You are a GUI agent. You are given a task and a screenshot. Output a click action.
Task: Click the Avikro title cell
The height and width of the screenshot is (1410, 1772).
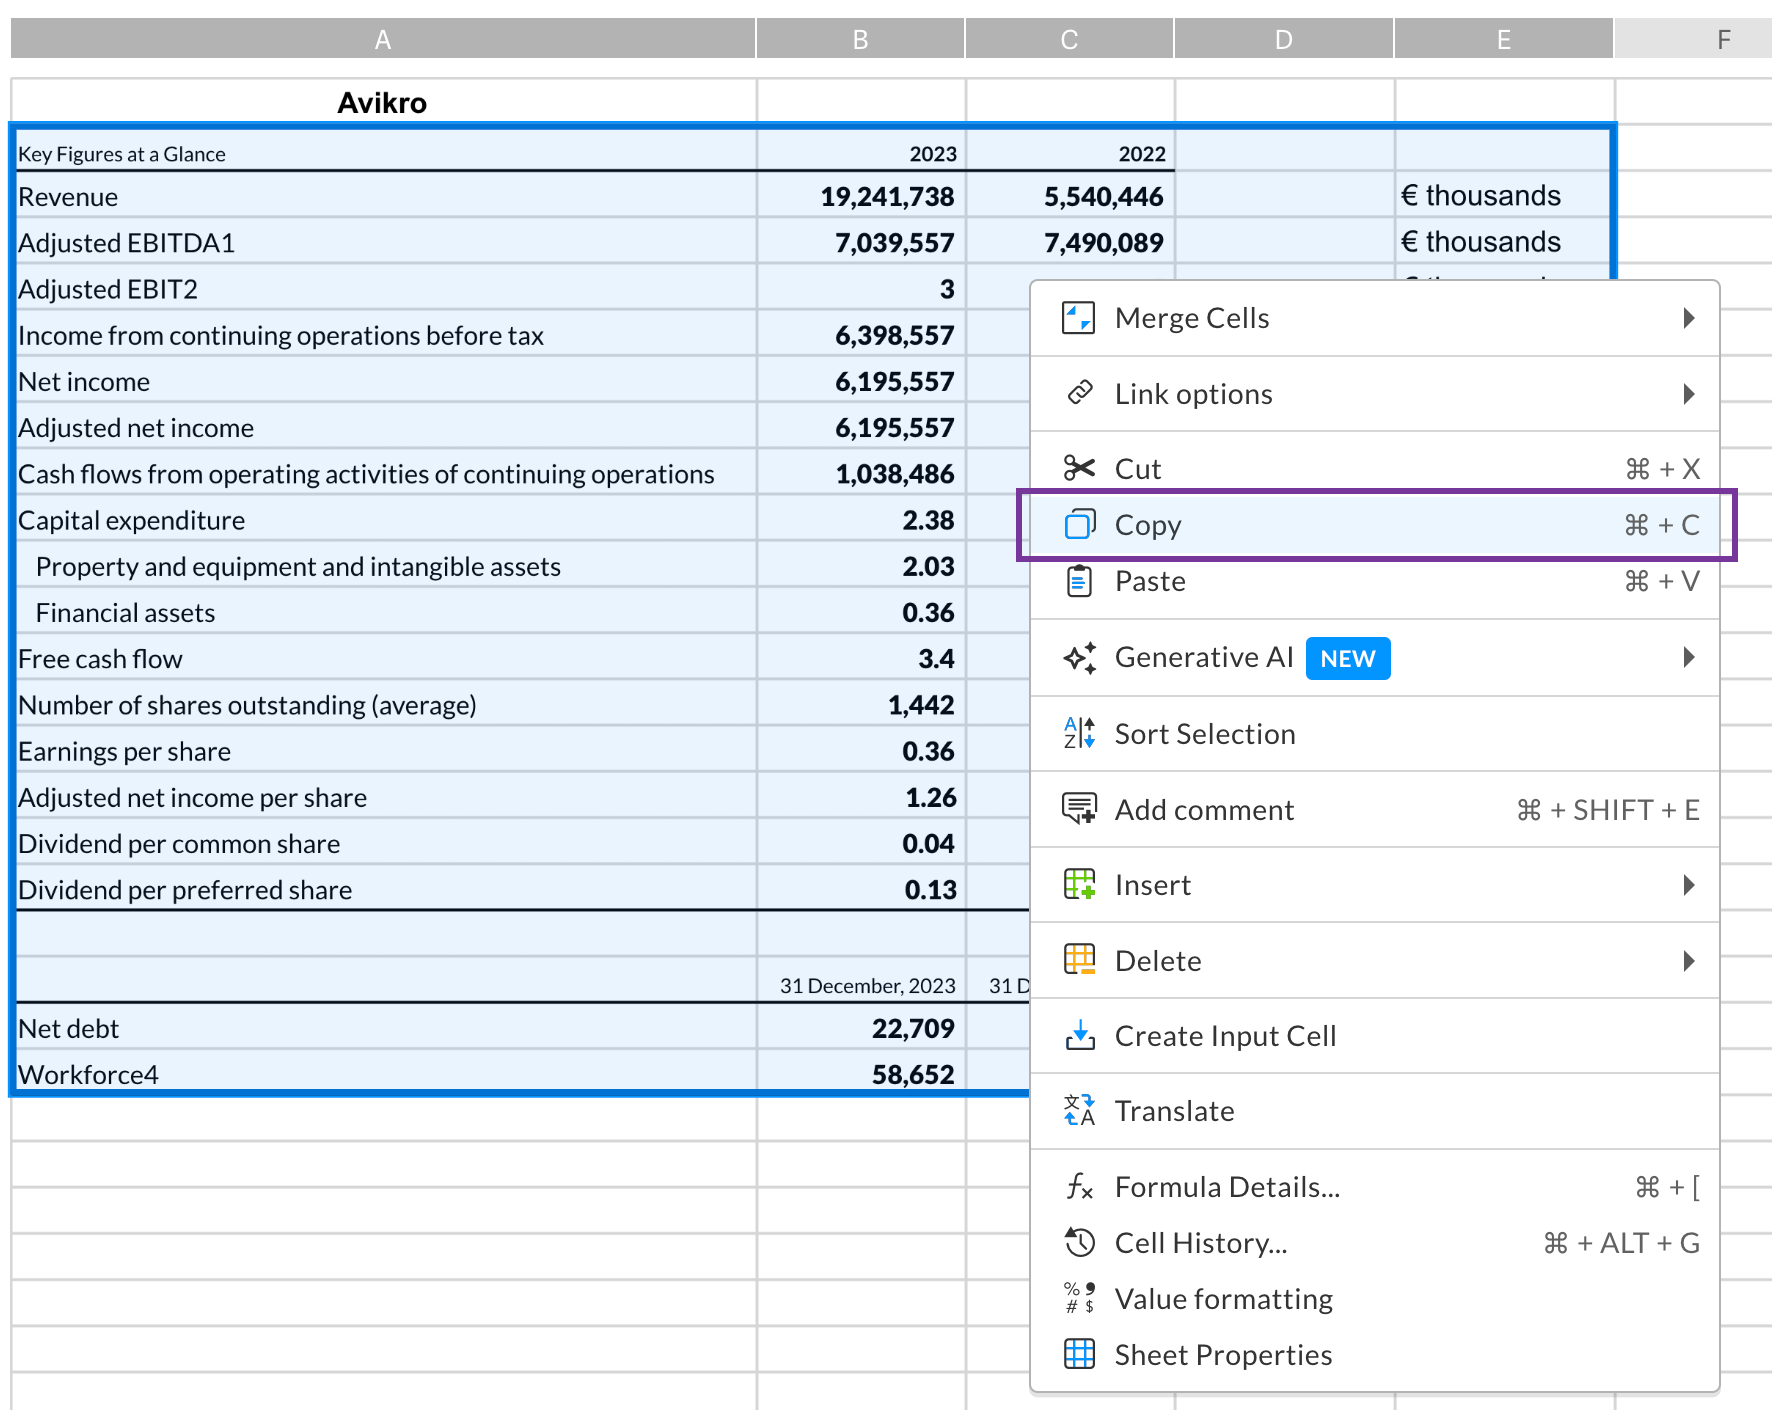tap(383, 102)
